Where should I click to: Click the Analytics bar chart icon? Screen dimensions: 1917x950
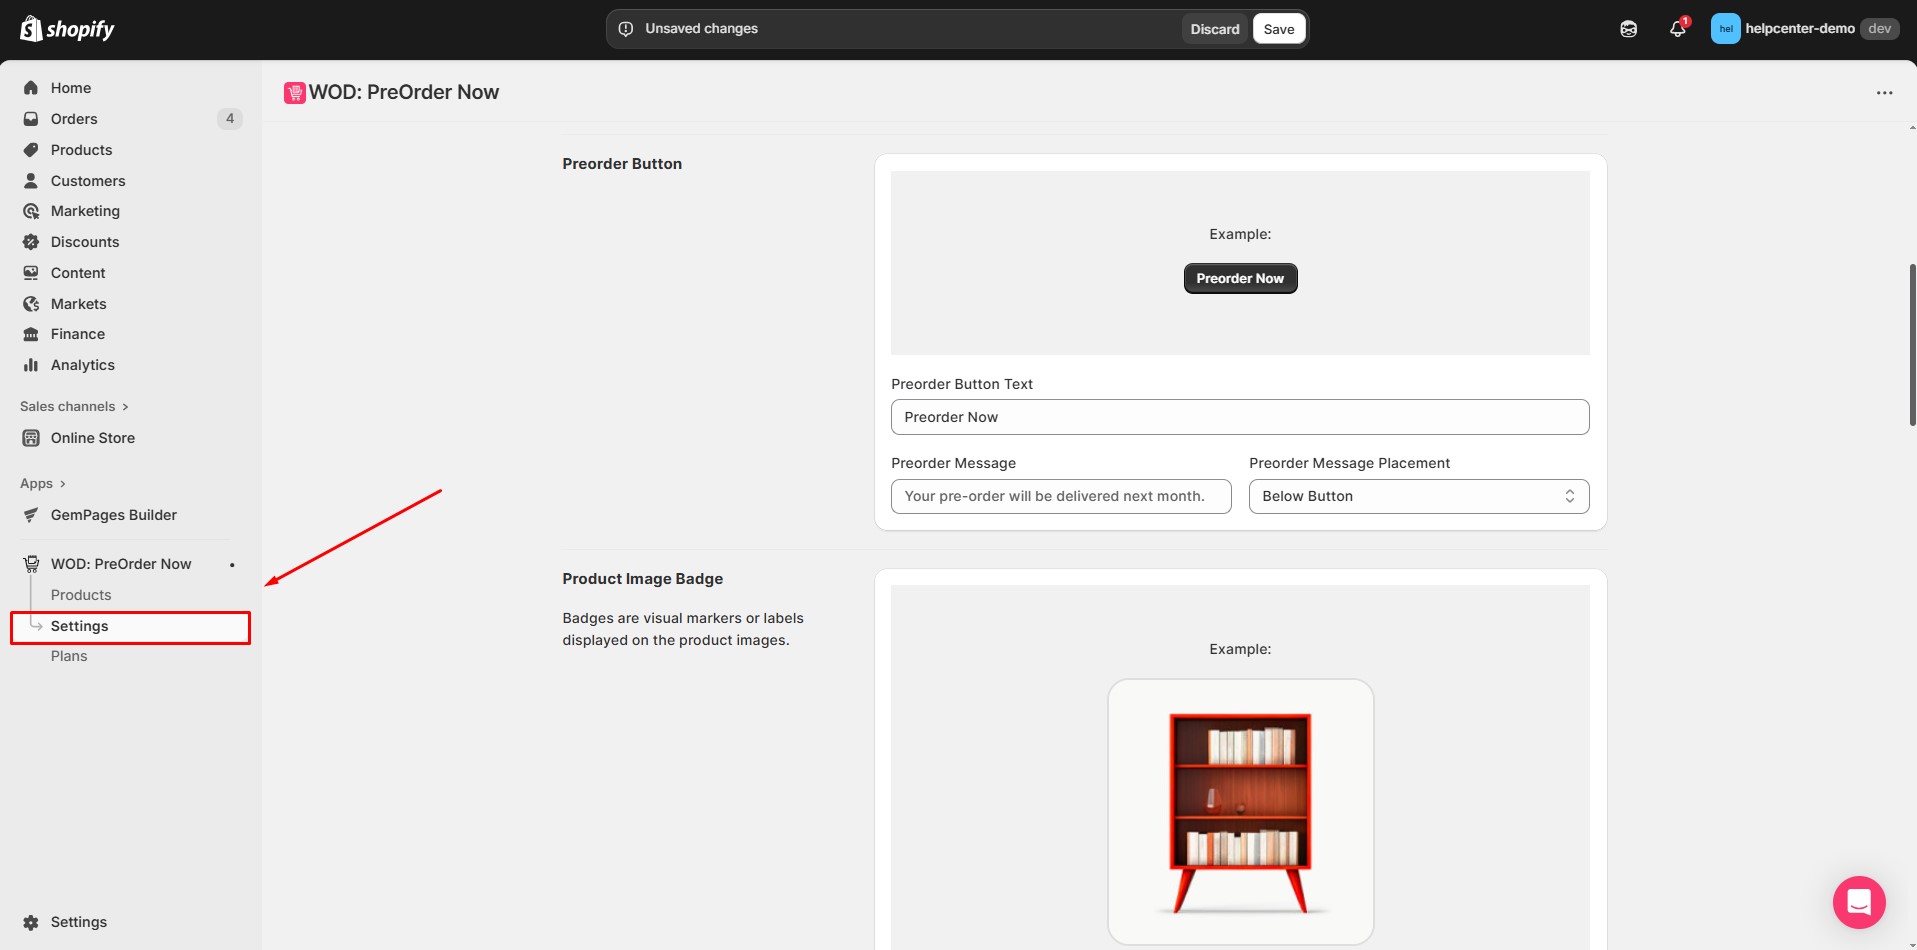(31, 365)
